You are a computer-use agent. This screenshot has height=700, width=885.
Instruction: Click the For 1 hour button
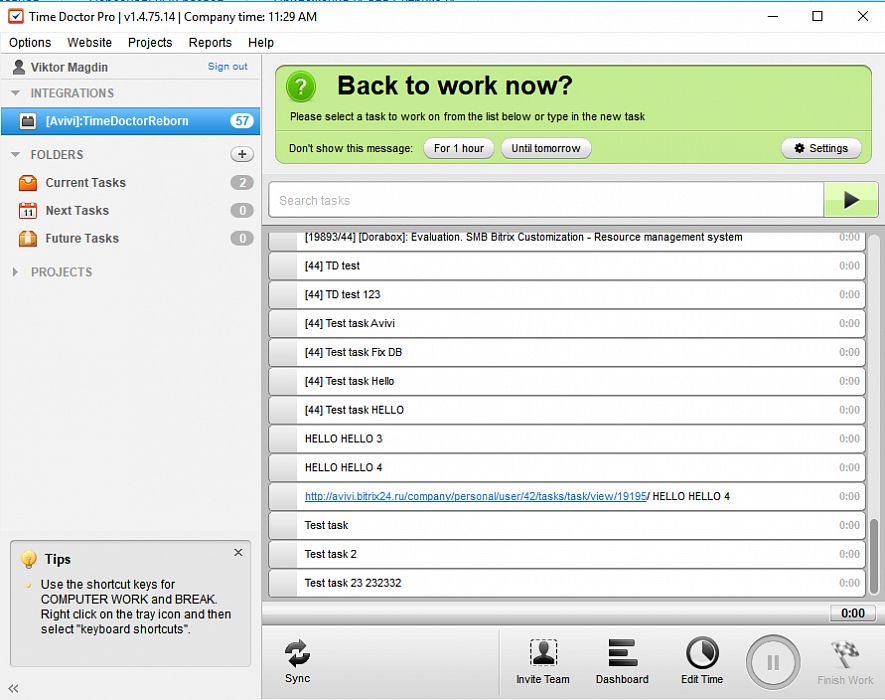(x=459, y=148)
